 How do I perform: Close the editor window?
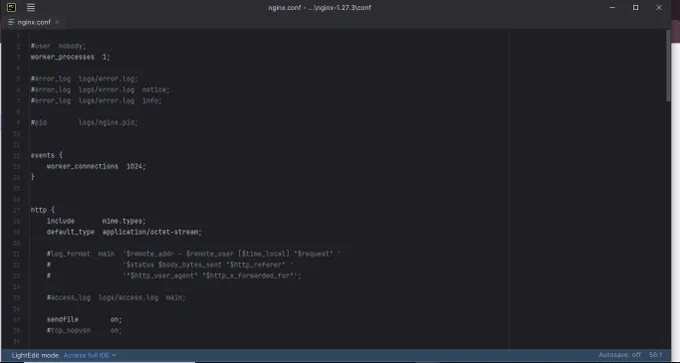coord(659,7)
